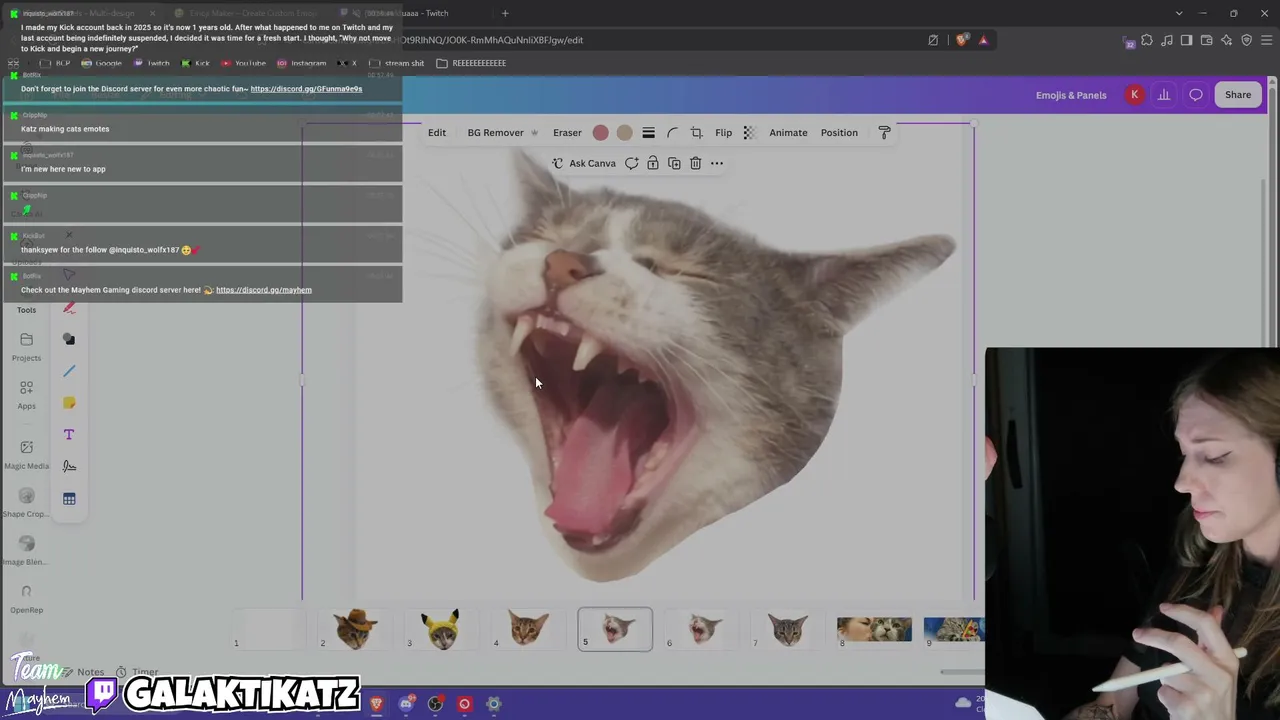Open the Position panel

839,133
